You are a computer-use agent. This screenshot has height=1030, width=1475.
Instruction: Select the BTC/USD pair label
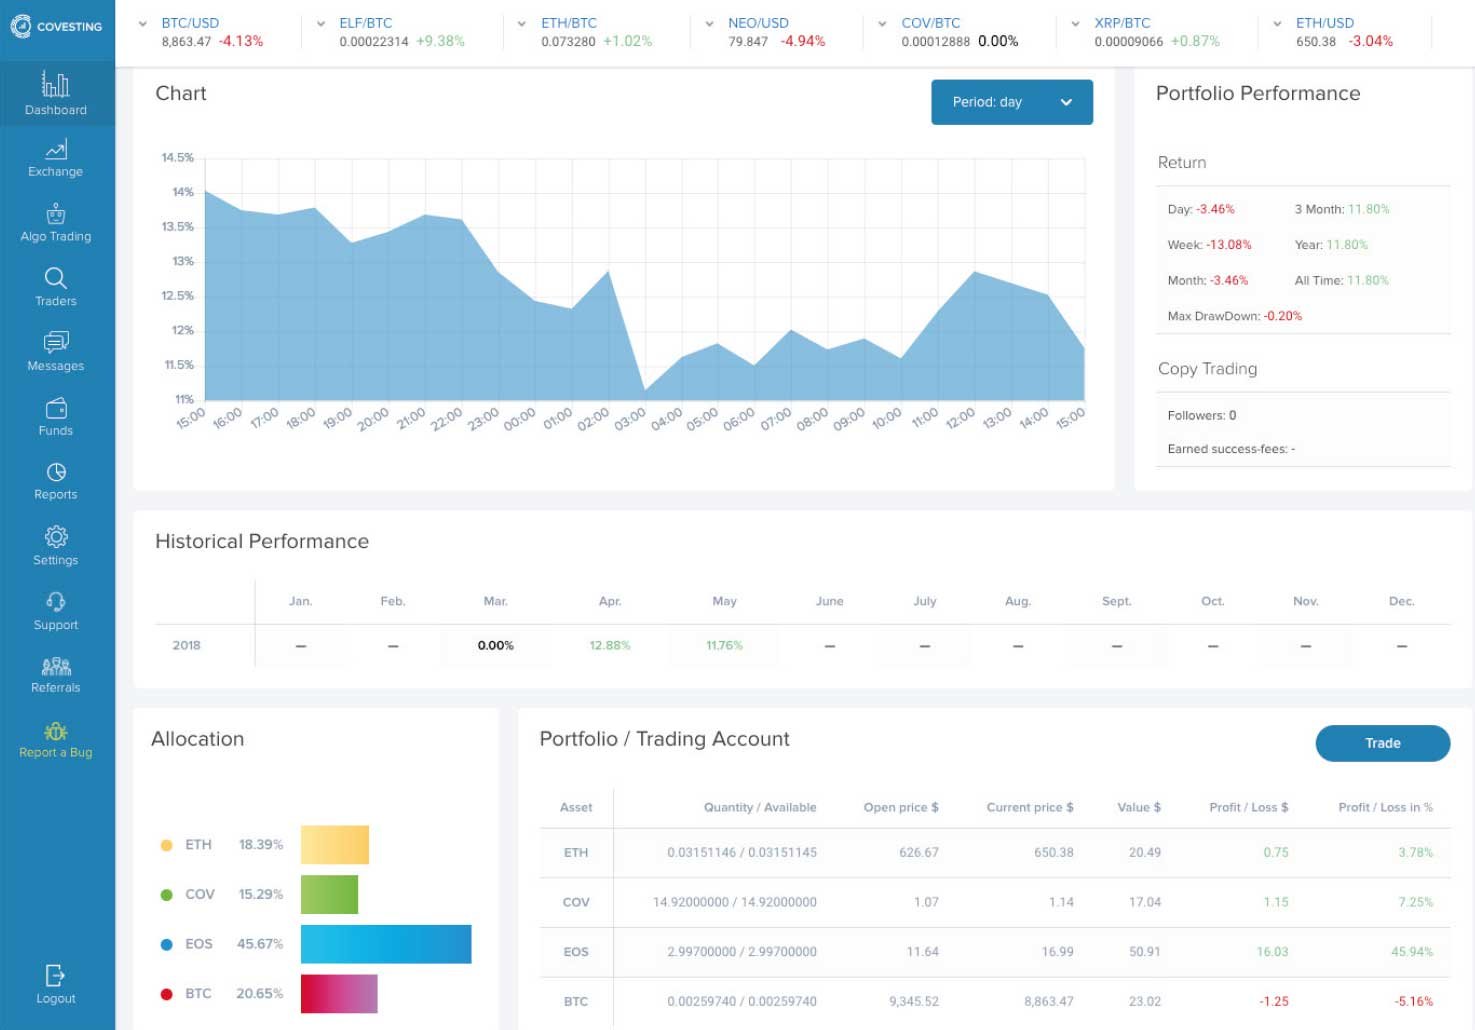coord(190,23)
